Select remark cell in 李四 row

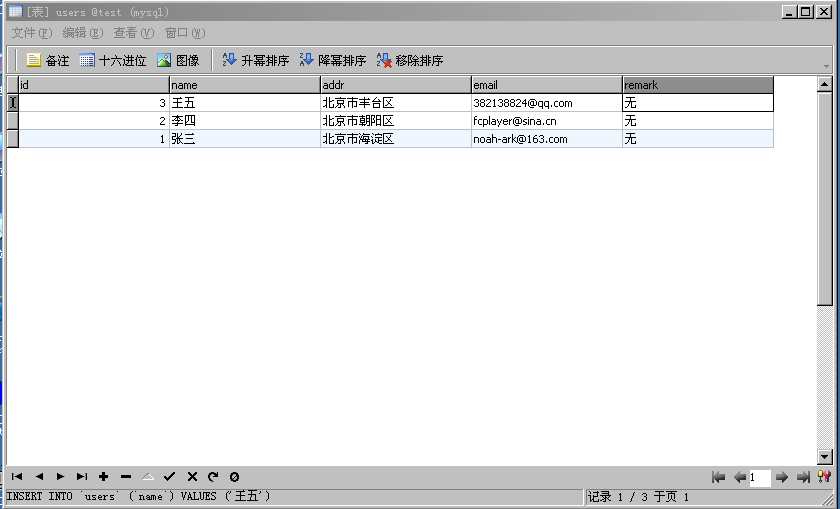[698, 121]
